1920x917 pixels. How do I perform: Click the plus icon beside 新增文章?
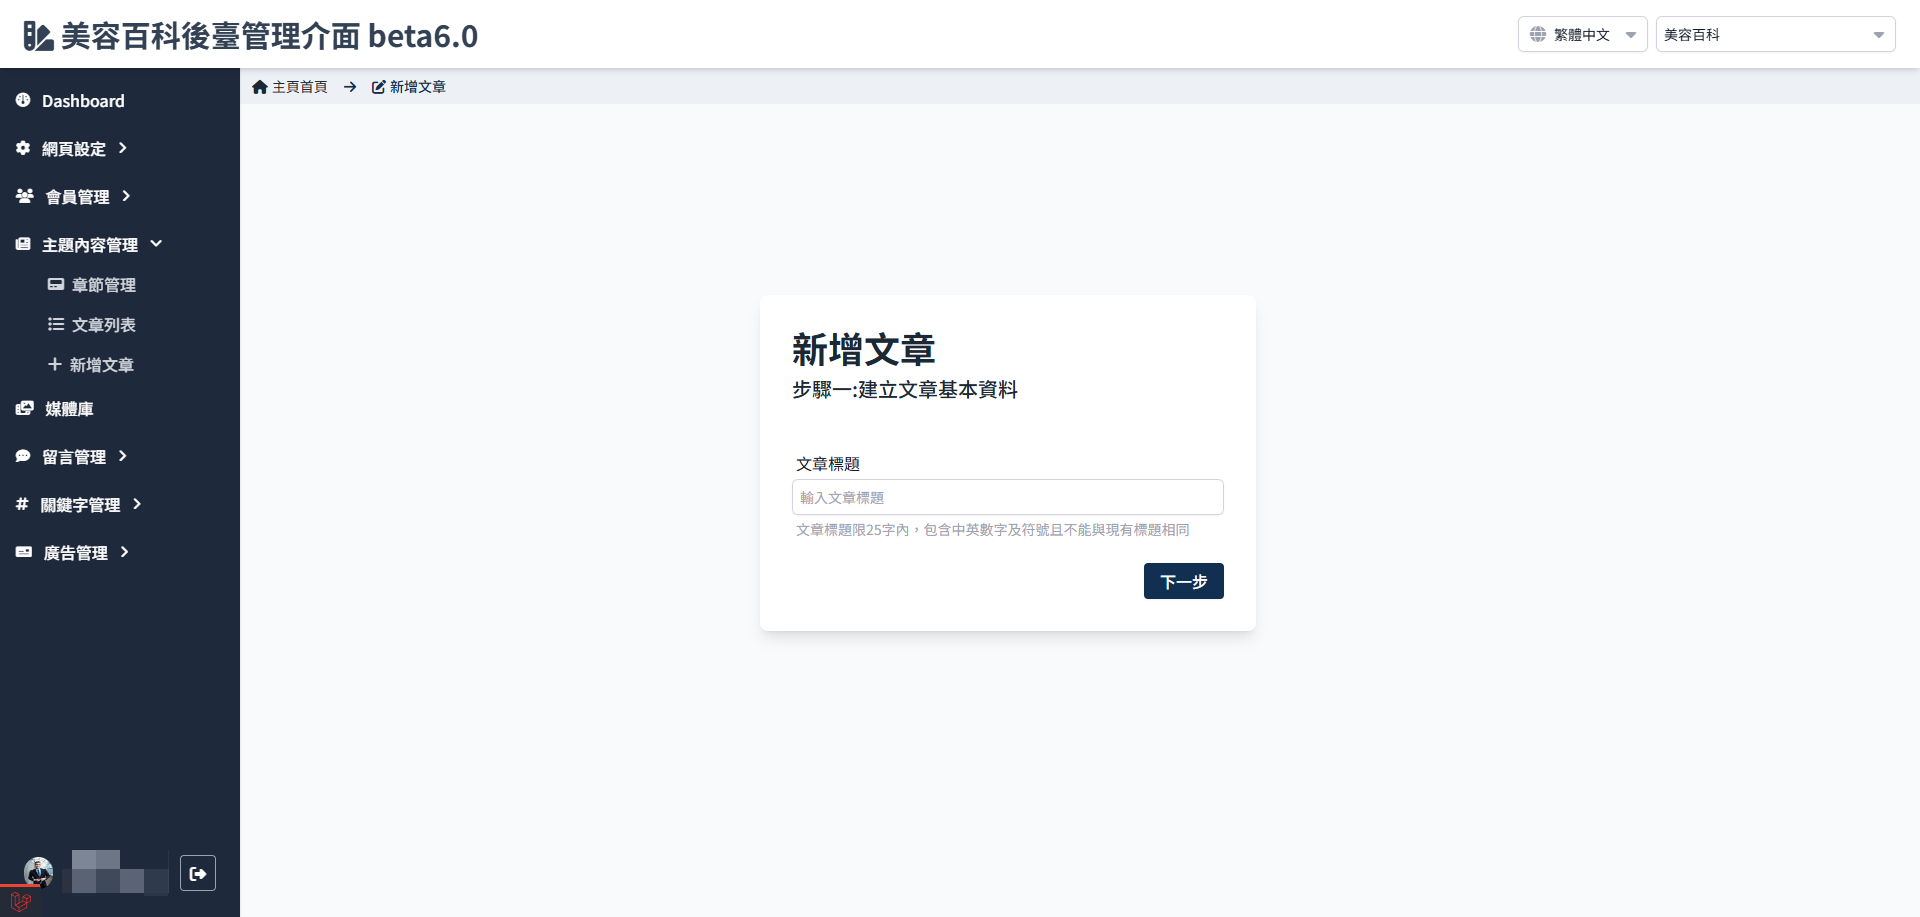(x=55, y=364)
